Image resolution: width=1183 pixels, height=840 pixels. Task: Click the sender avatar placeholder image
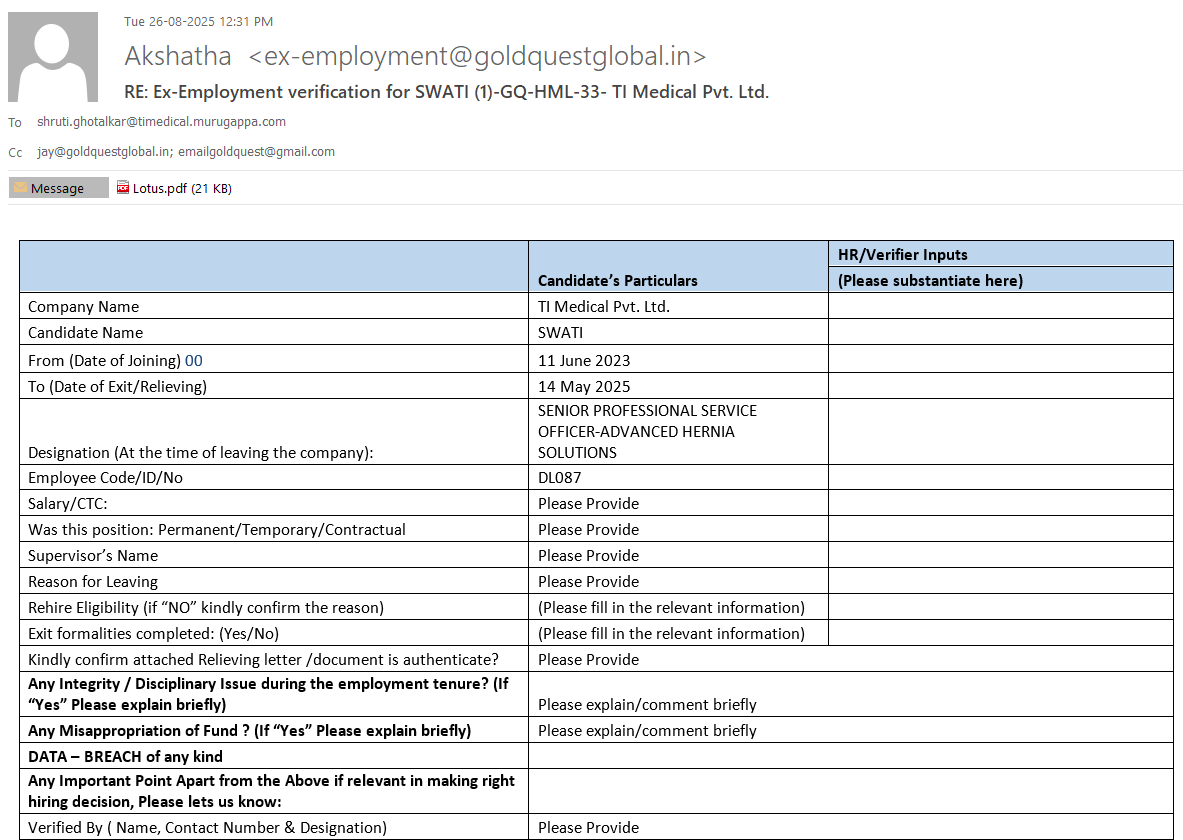[53, 57]
